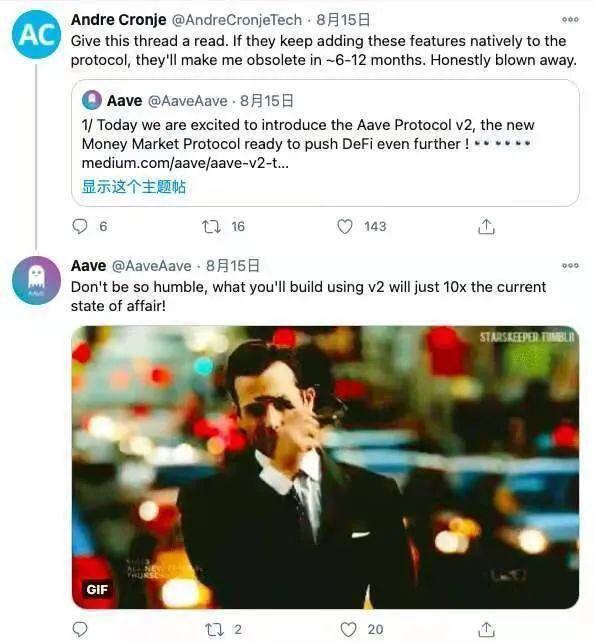Share Aave's GIF reply tweet
594x643 pixels.
click(x=487, y=629)
